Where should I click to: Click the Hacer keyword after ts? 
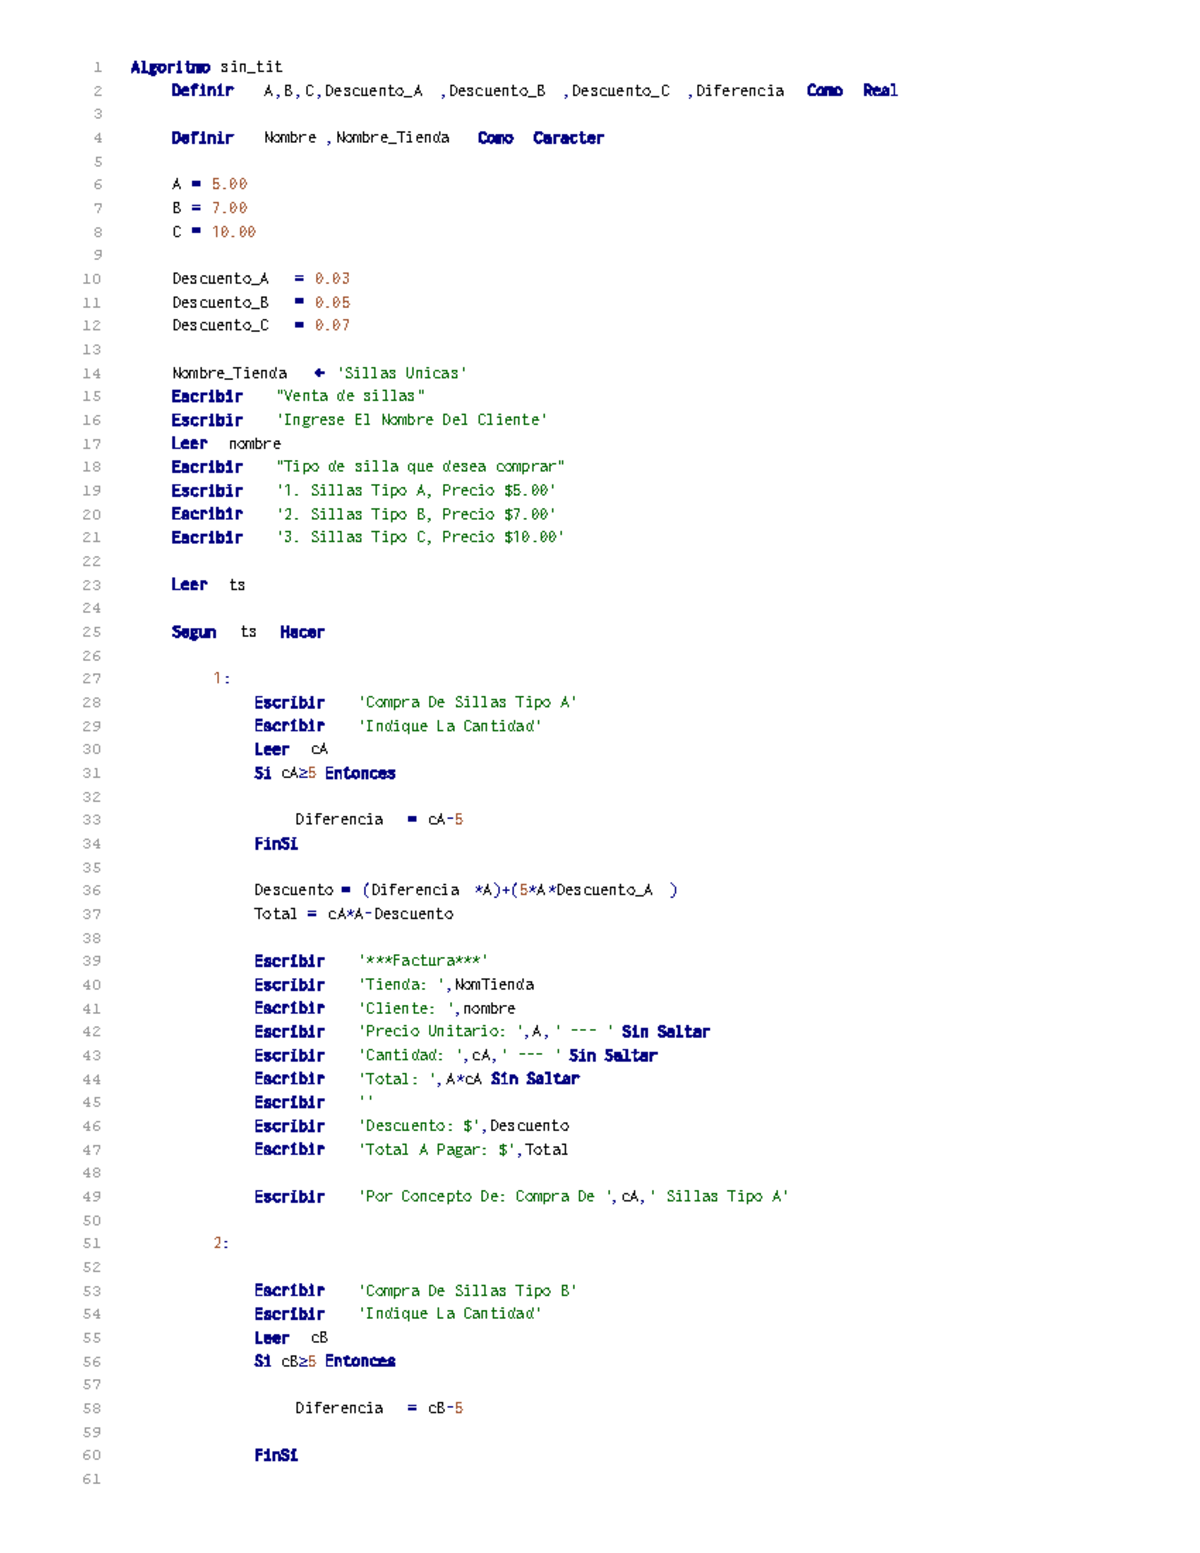click(302, 632)
